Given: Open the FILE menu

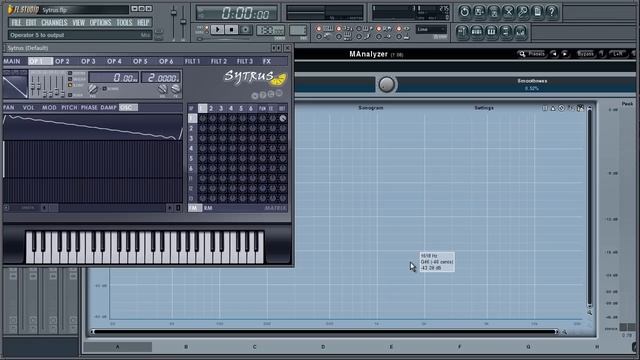Looking at the screenshot, I should coord(16,22).
